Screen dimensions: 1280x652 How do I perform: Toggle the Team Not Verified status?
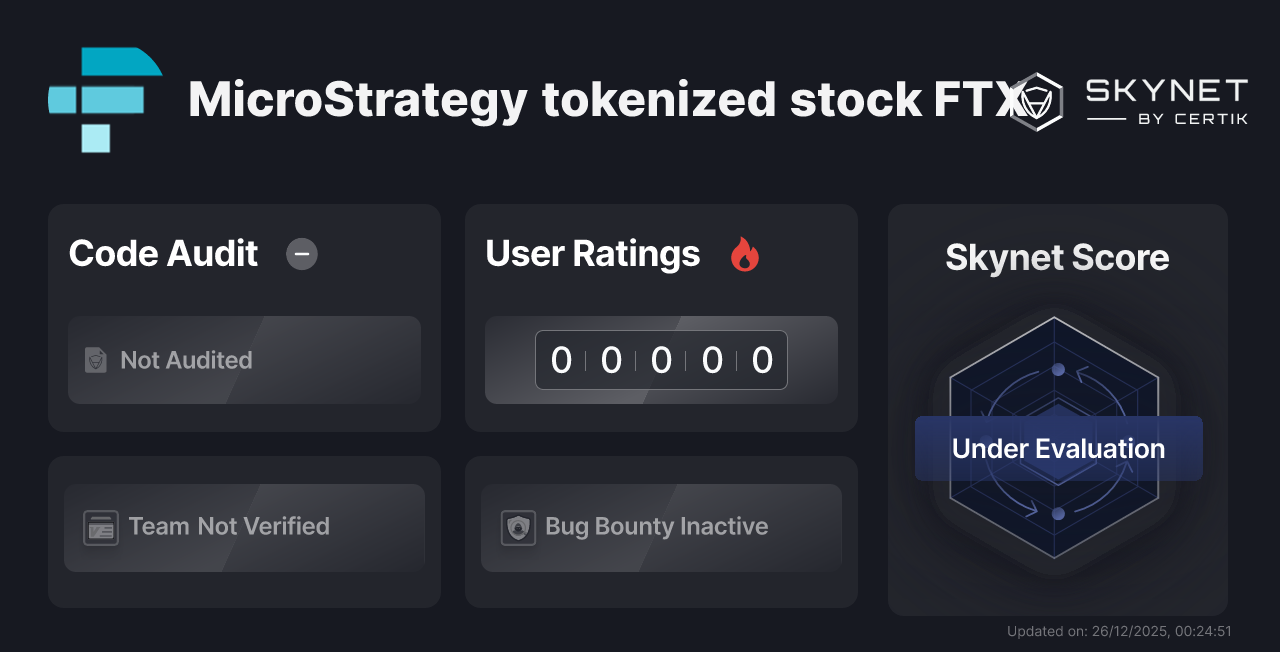coord(244,527)
